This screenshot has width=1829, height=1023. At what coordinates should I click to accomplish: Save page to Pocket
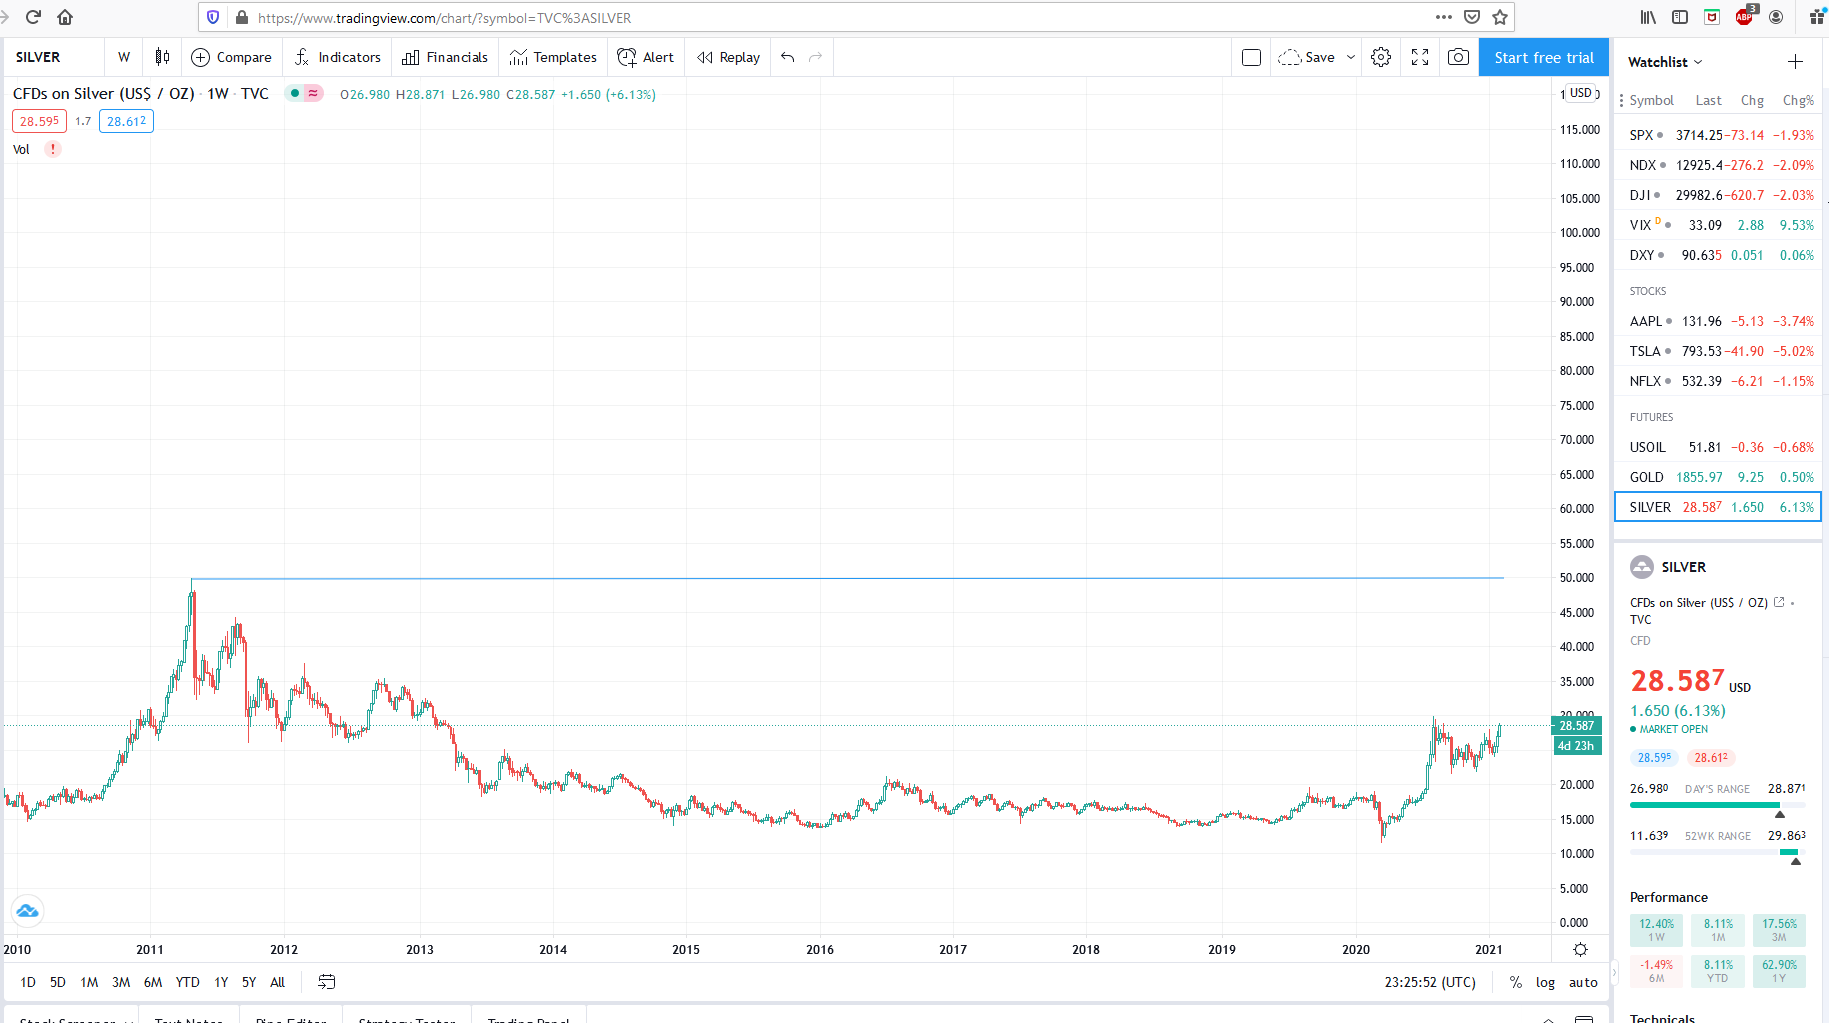1472,17
